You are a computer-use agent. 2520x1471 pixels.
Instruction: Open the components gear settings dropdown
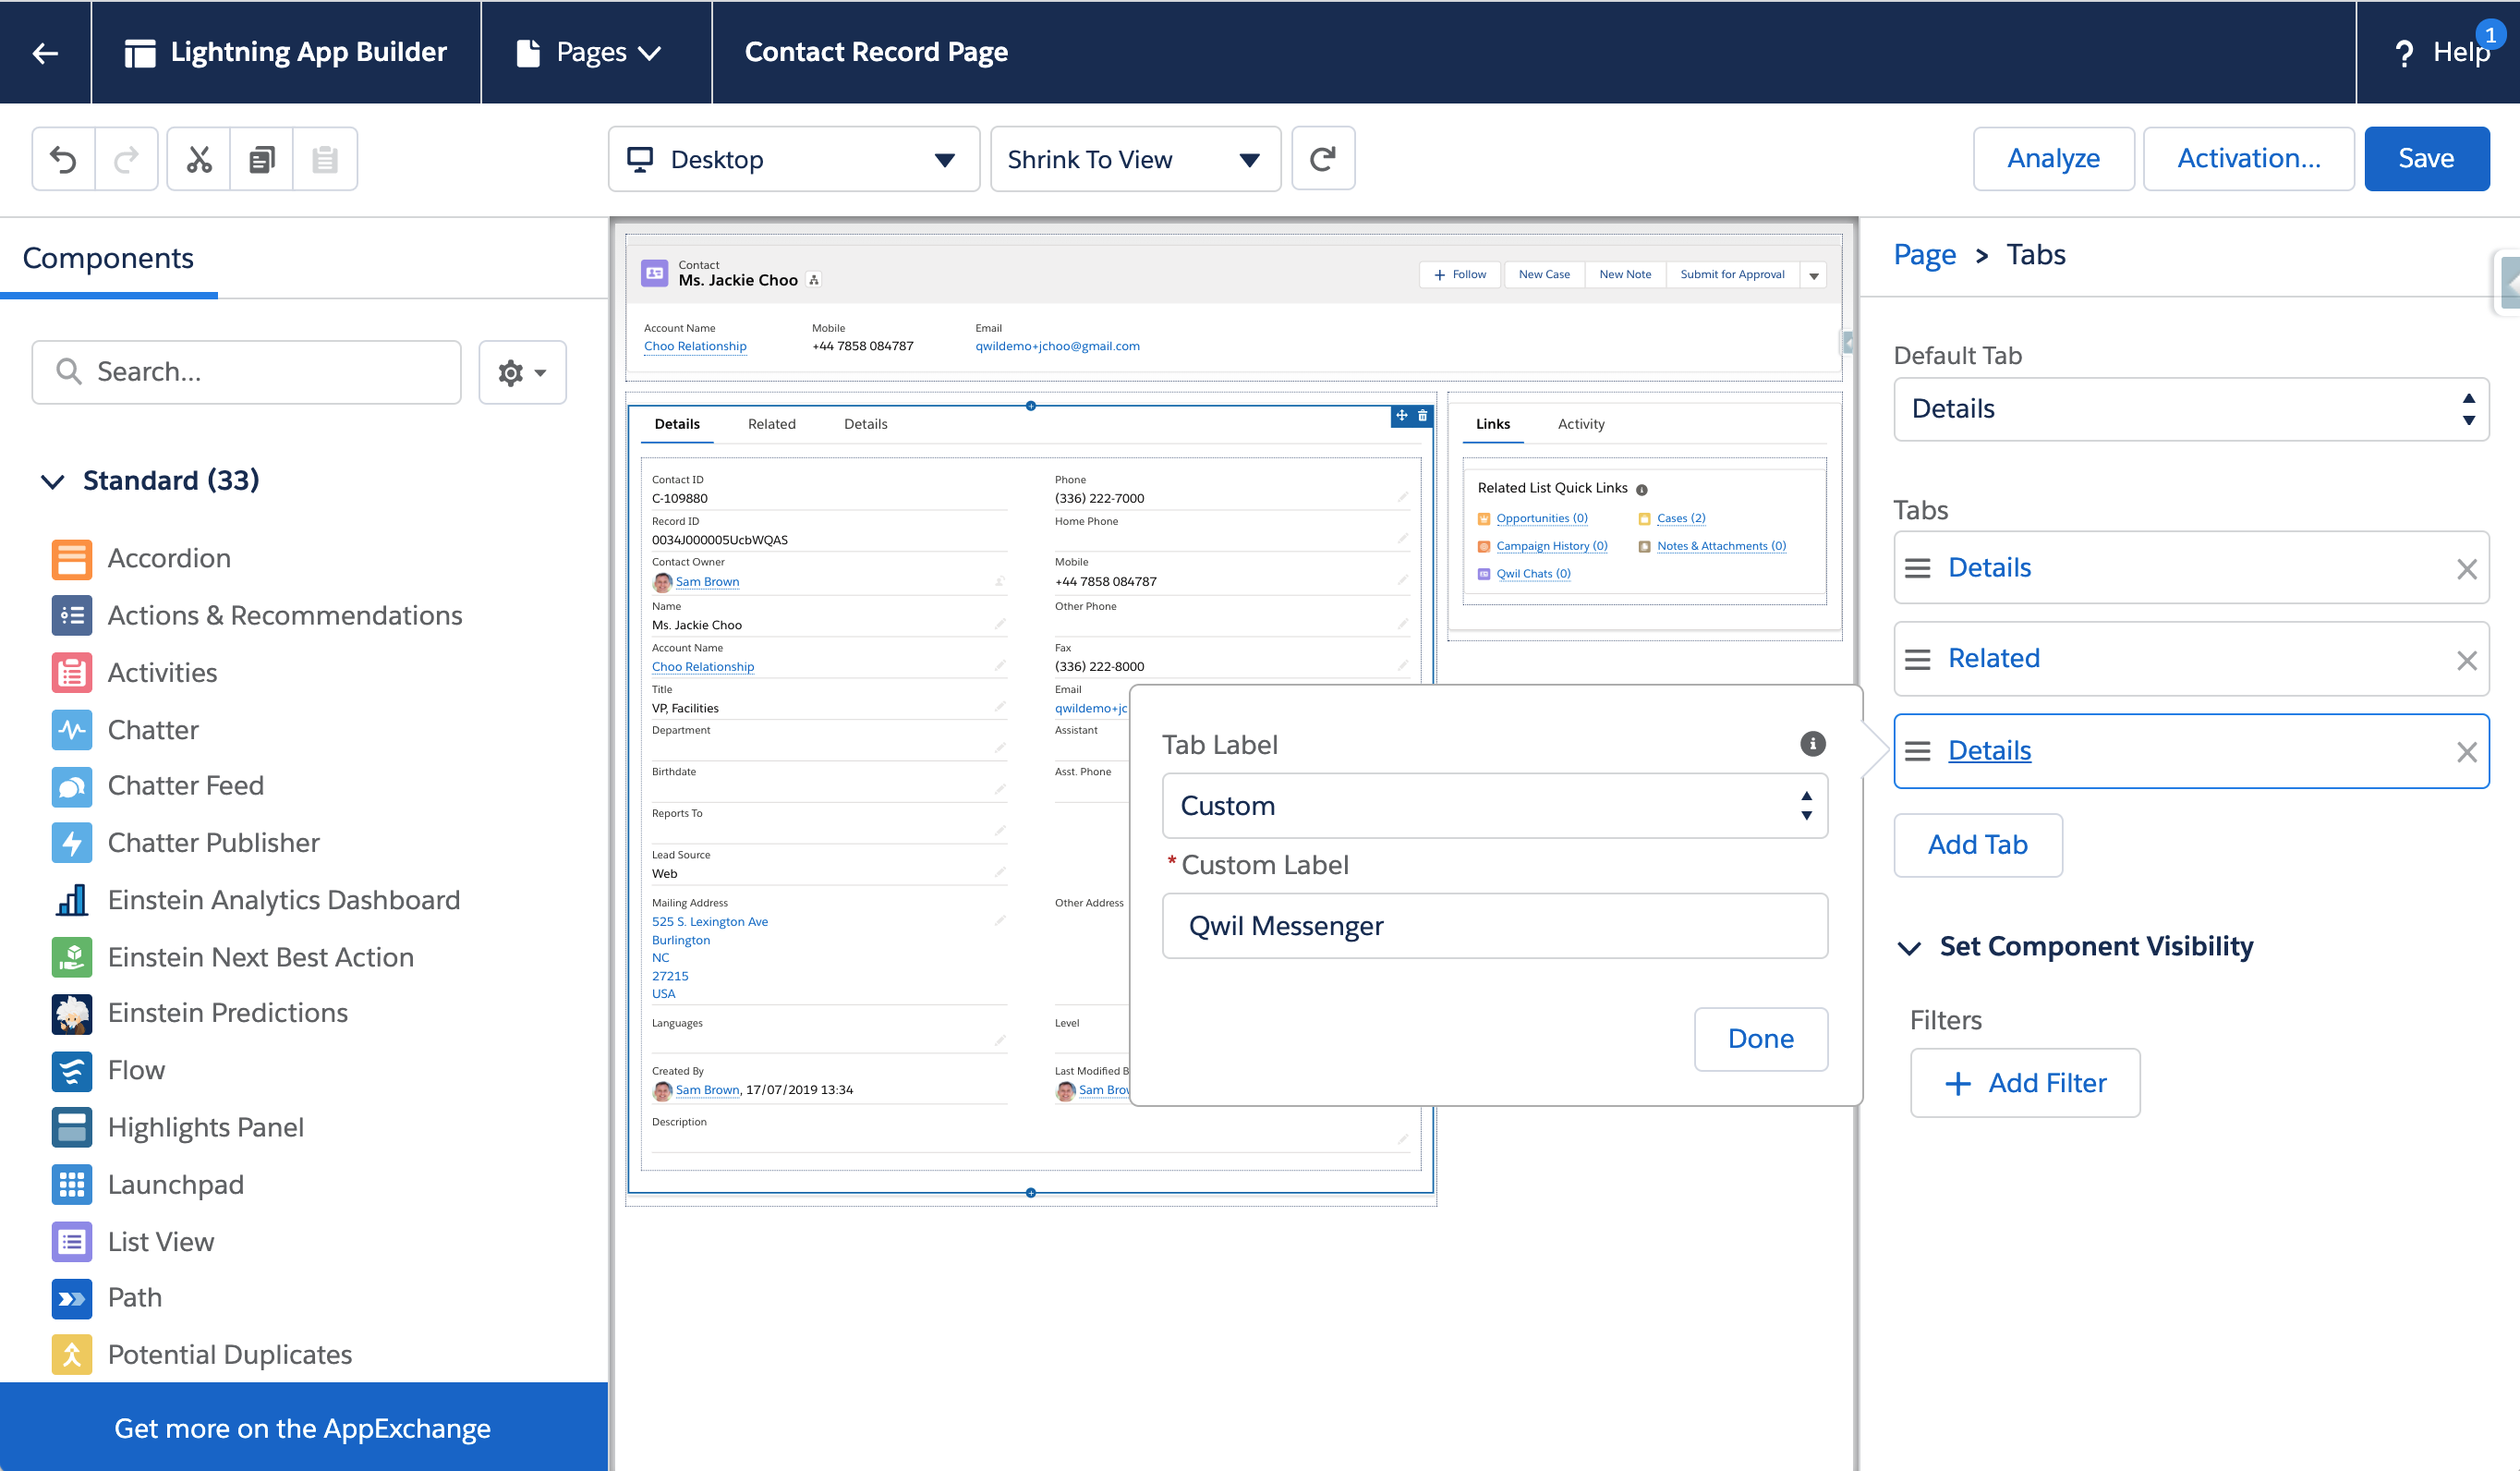(x=522, y=372)
